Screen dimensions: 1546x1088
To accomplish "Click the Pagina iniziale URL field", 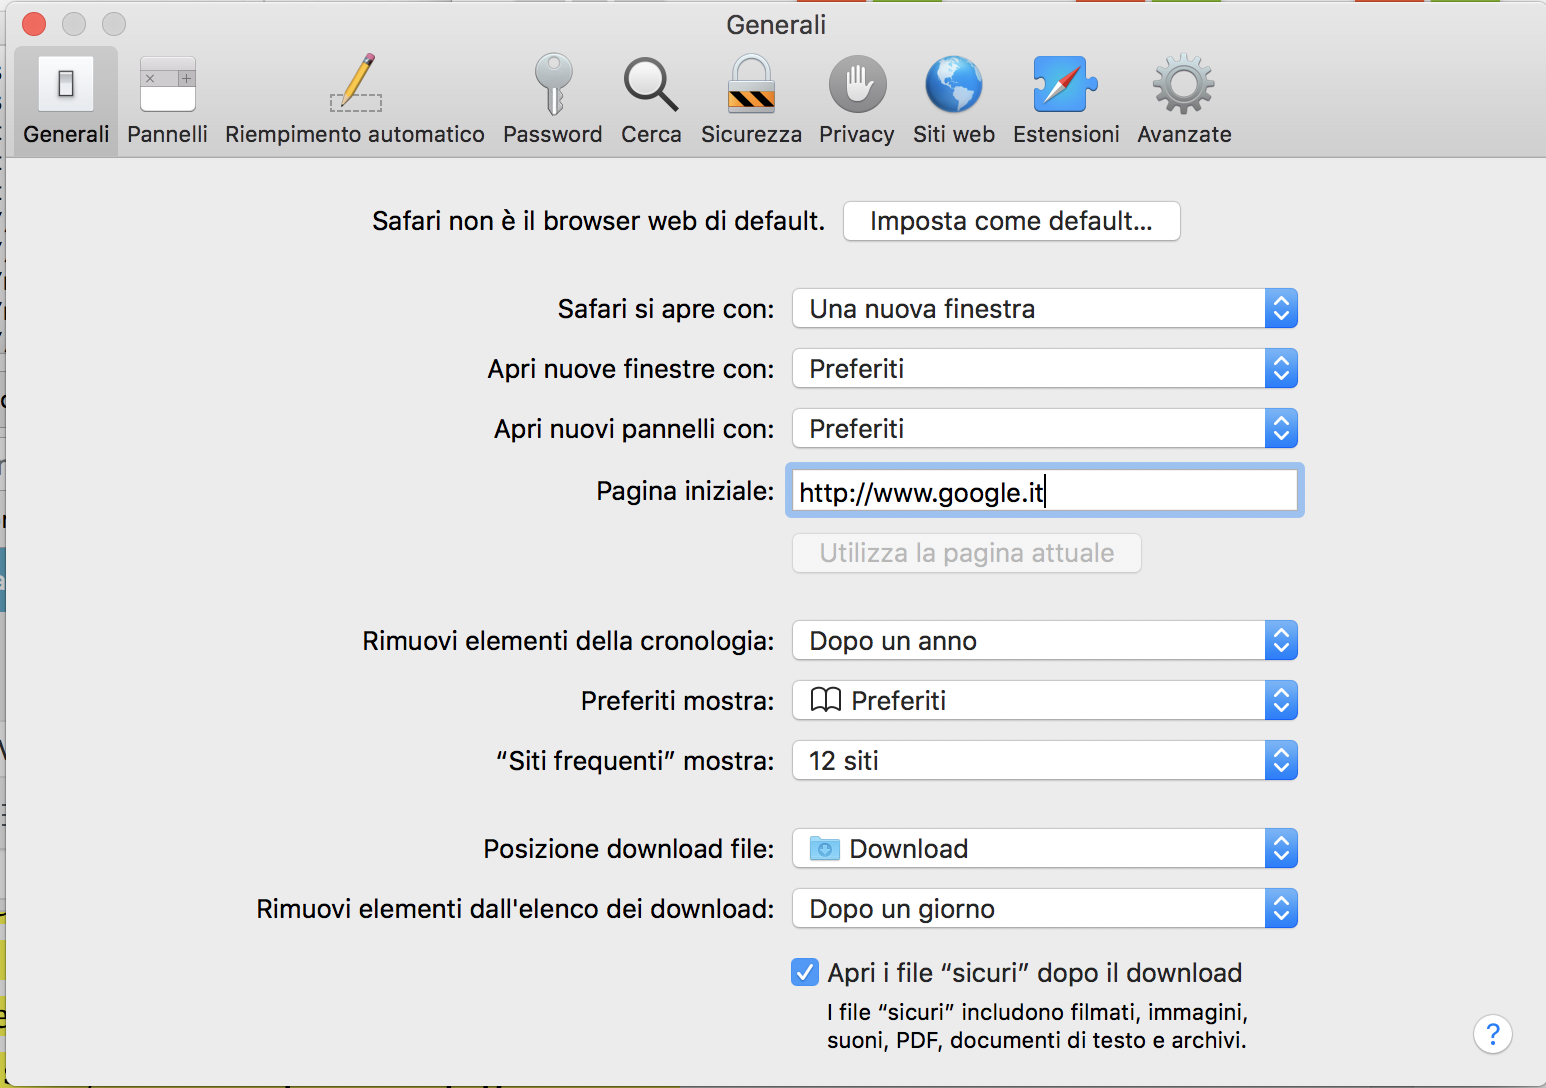I will (1045, 491).
